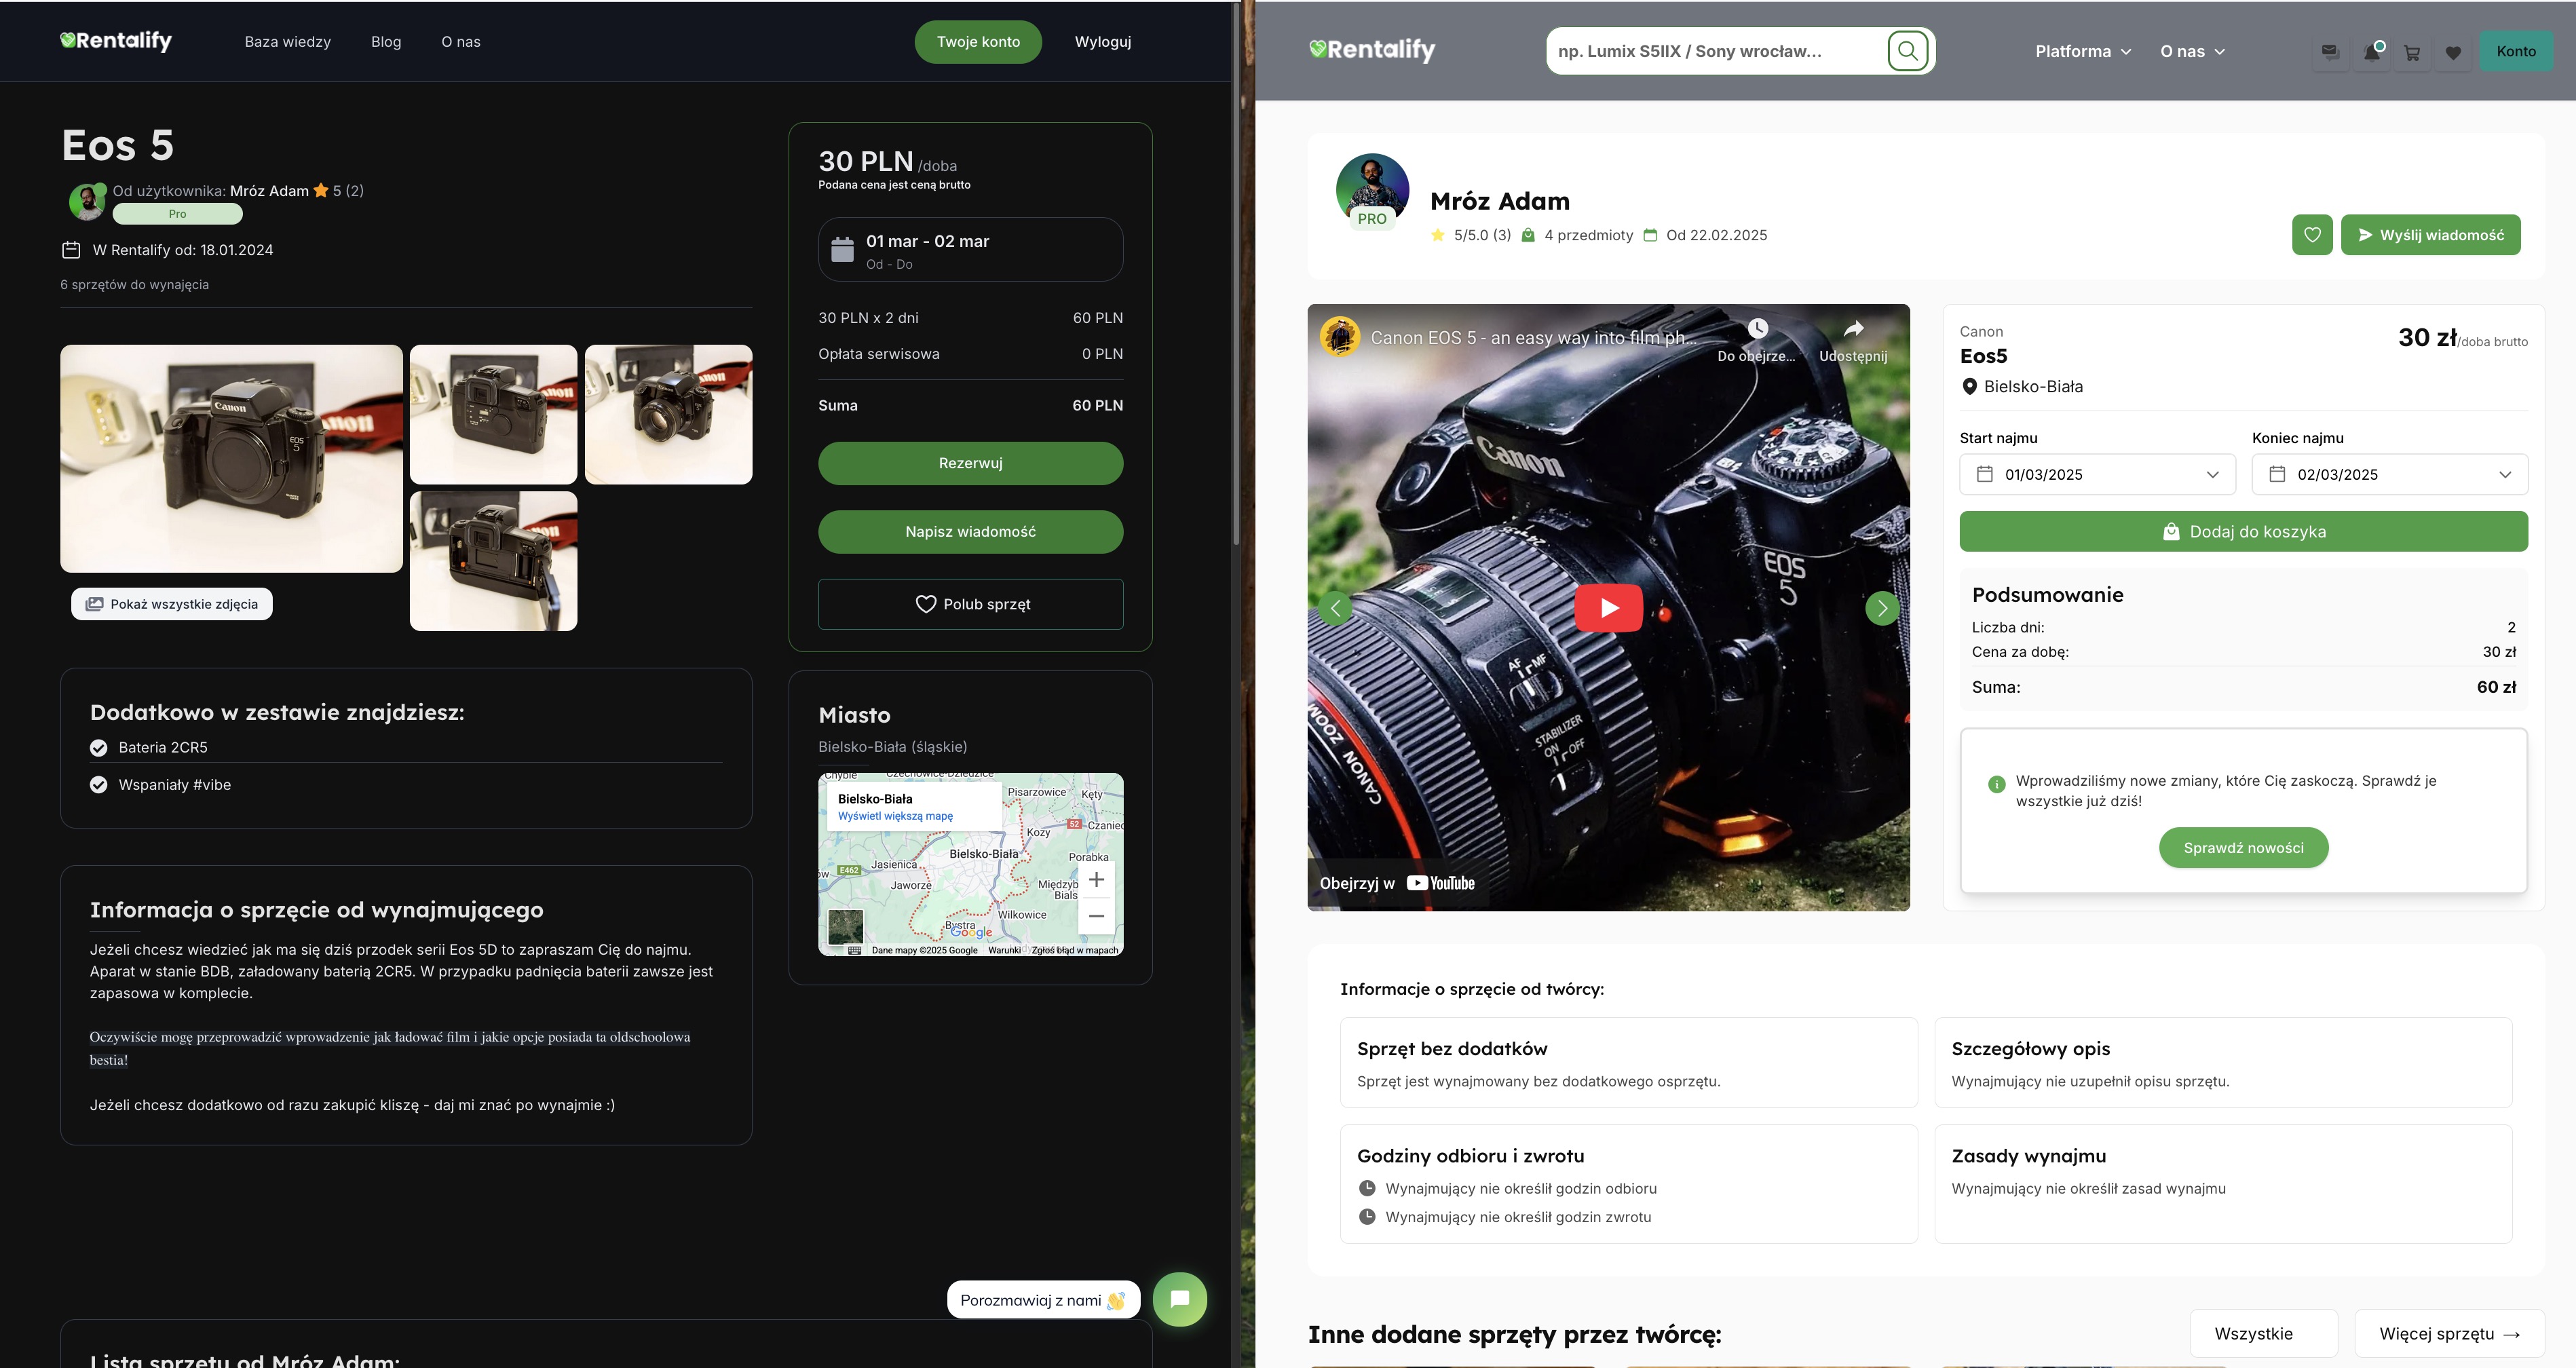Zoom in on the Bielsko-Biała map
Screen dimensions: 2576x1368
tap(1096, 879)
